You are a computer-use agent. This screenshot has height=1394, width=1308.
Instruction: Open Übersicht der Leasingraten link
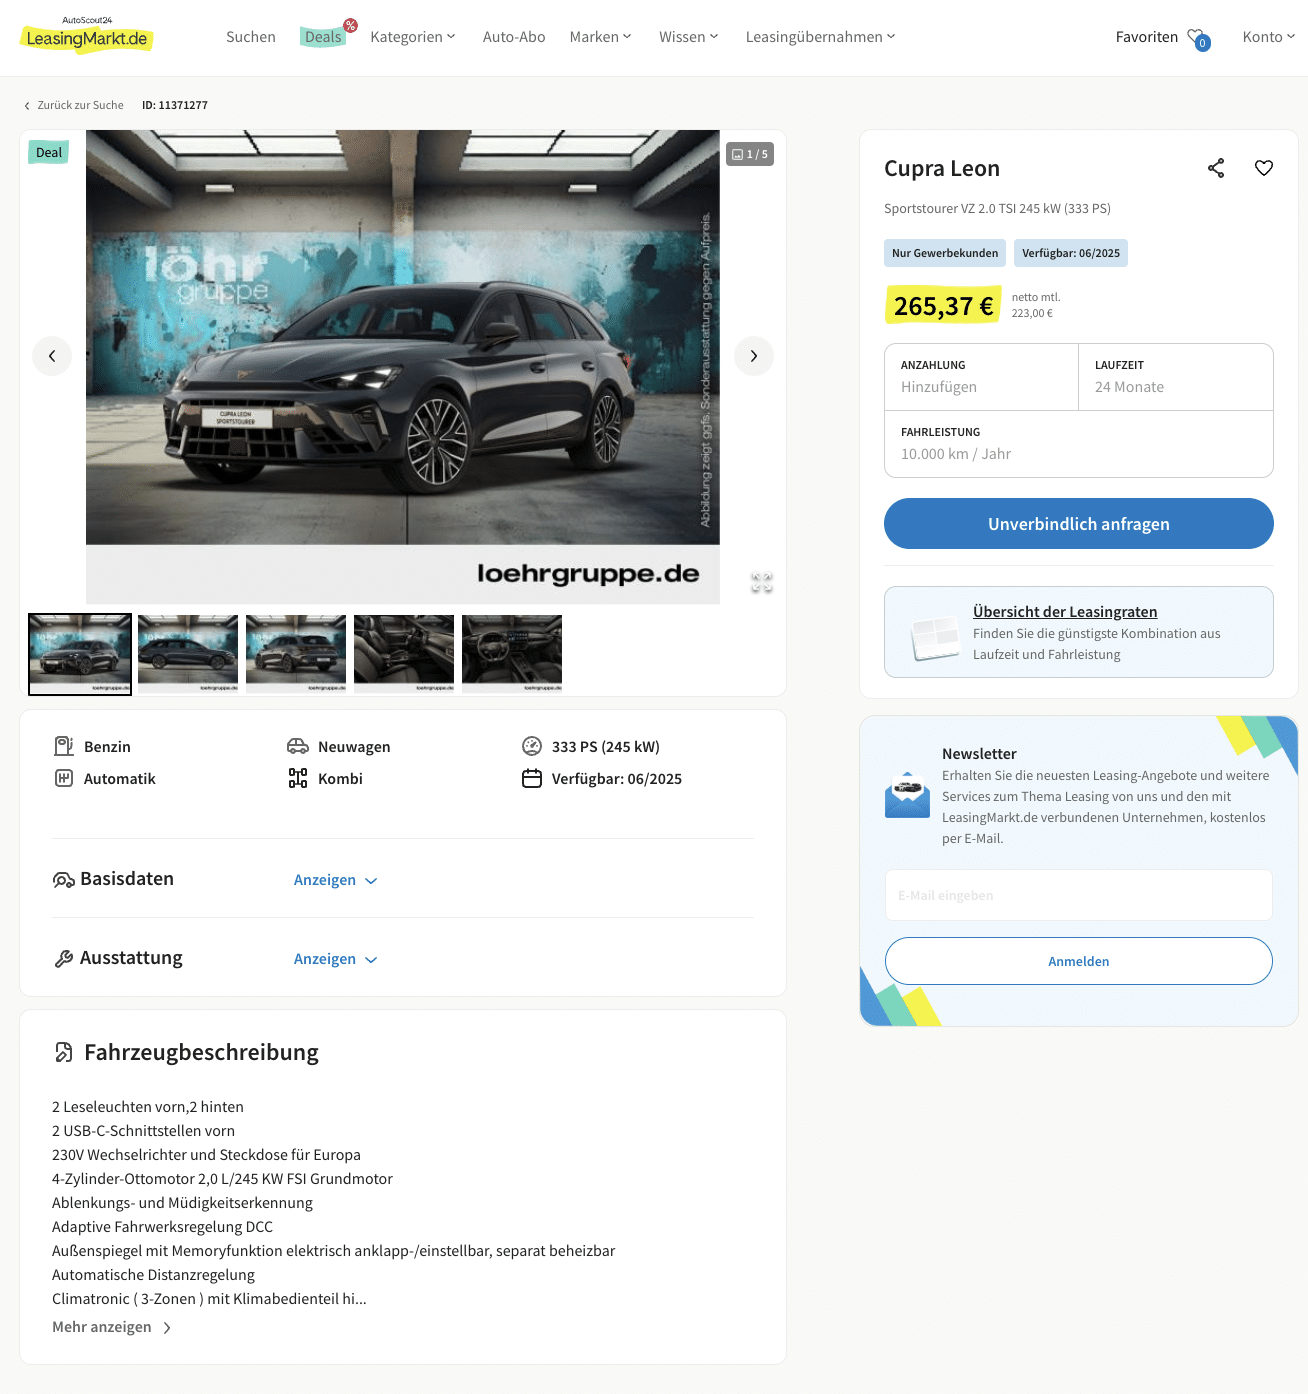tap(1065, 612)
